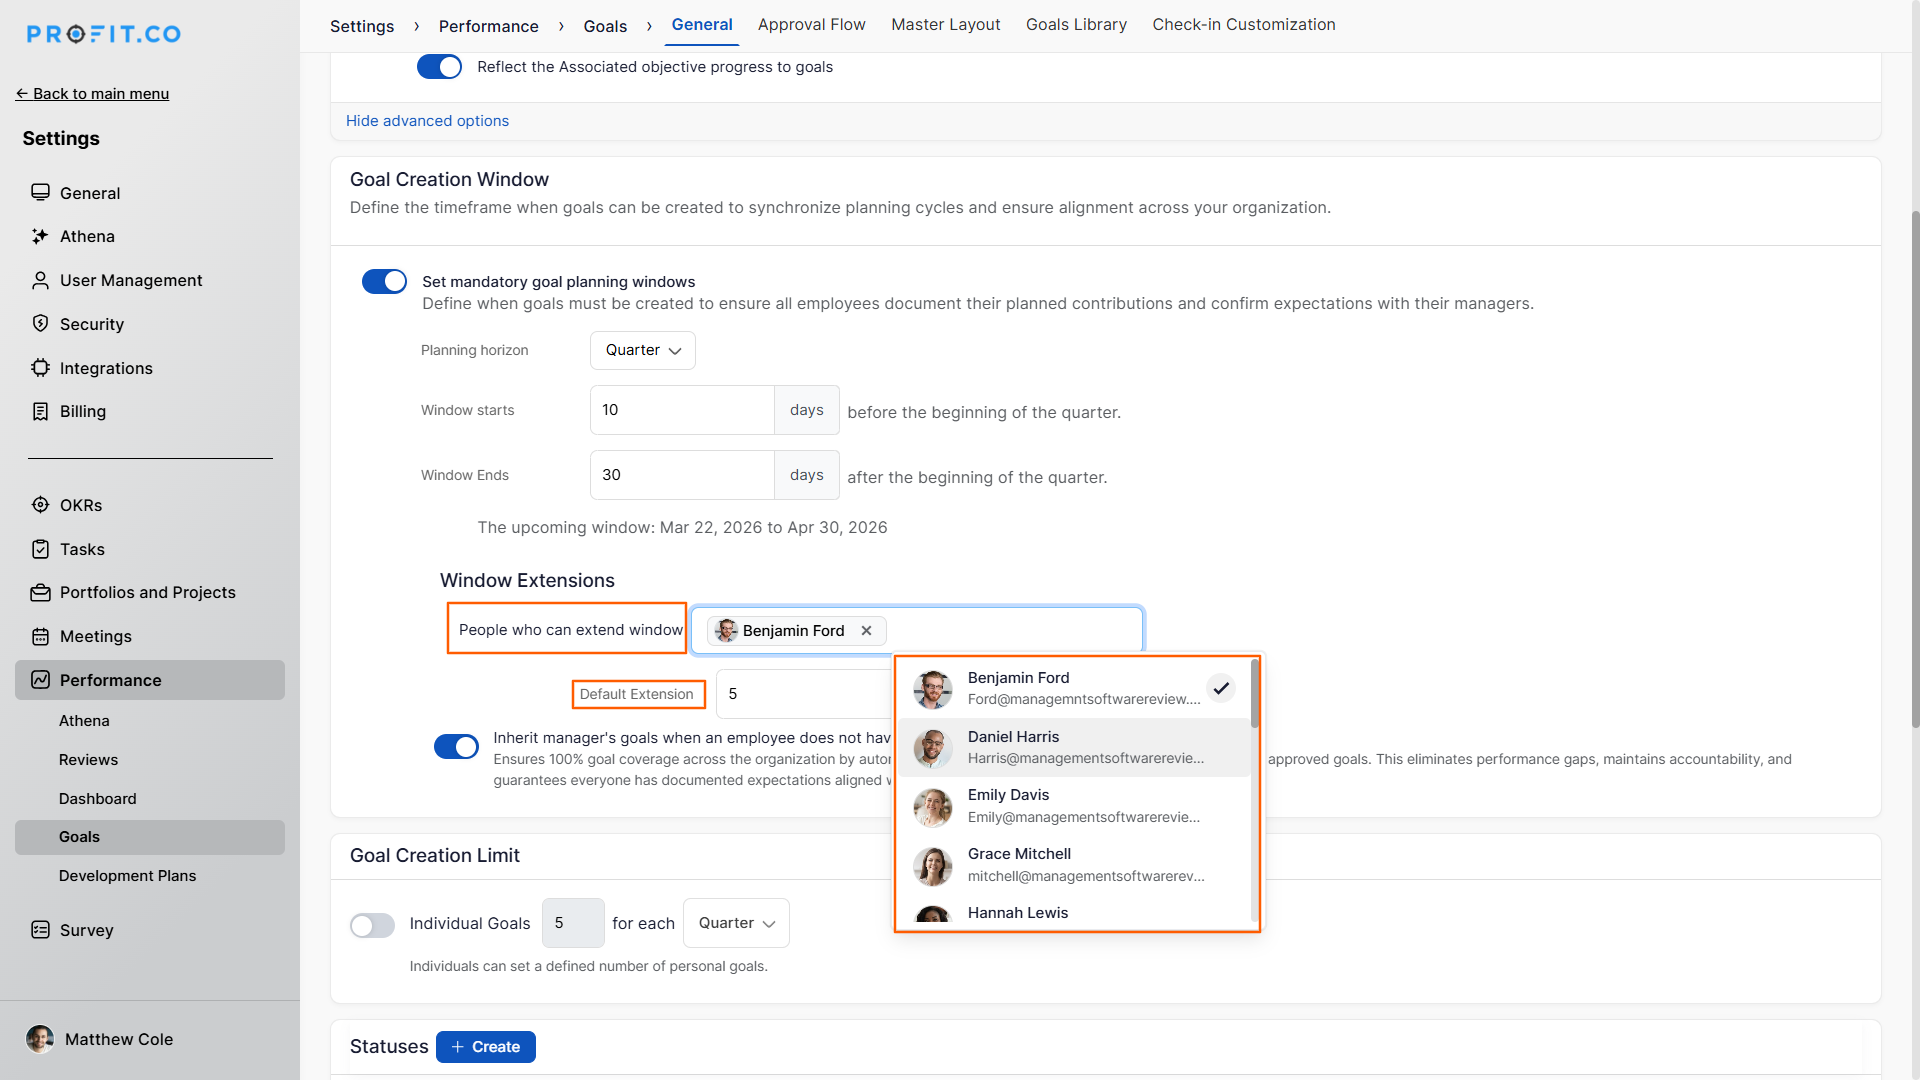Image resolution: width=1920 pixels, height=1080 pixels.
Task: Click the Meetings calendar icon
Action: tap(40, 636)
